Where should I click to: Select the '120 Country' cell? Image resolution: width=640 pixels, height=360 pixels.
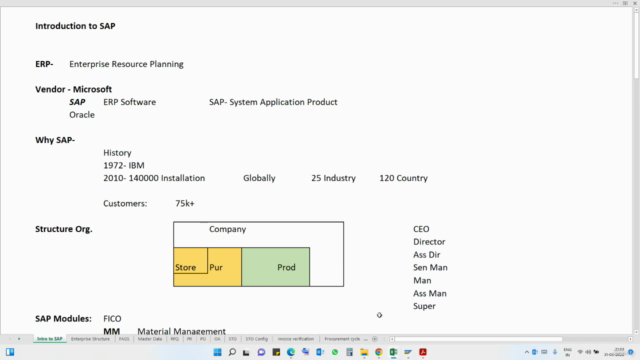[x=403, y=178]
